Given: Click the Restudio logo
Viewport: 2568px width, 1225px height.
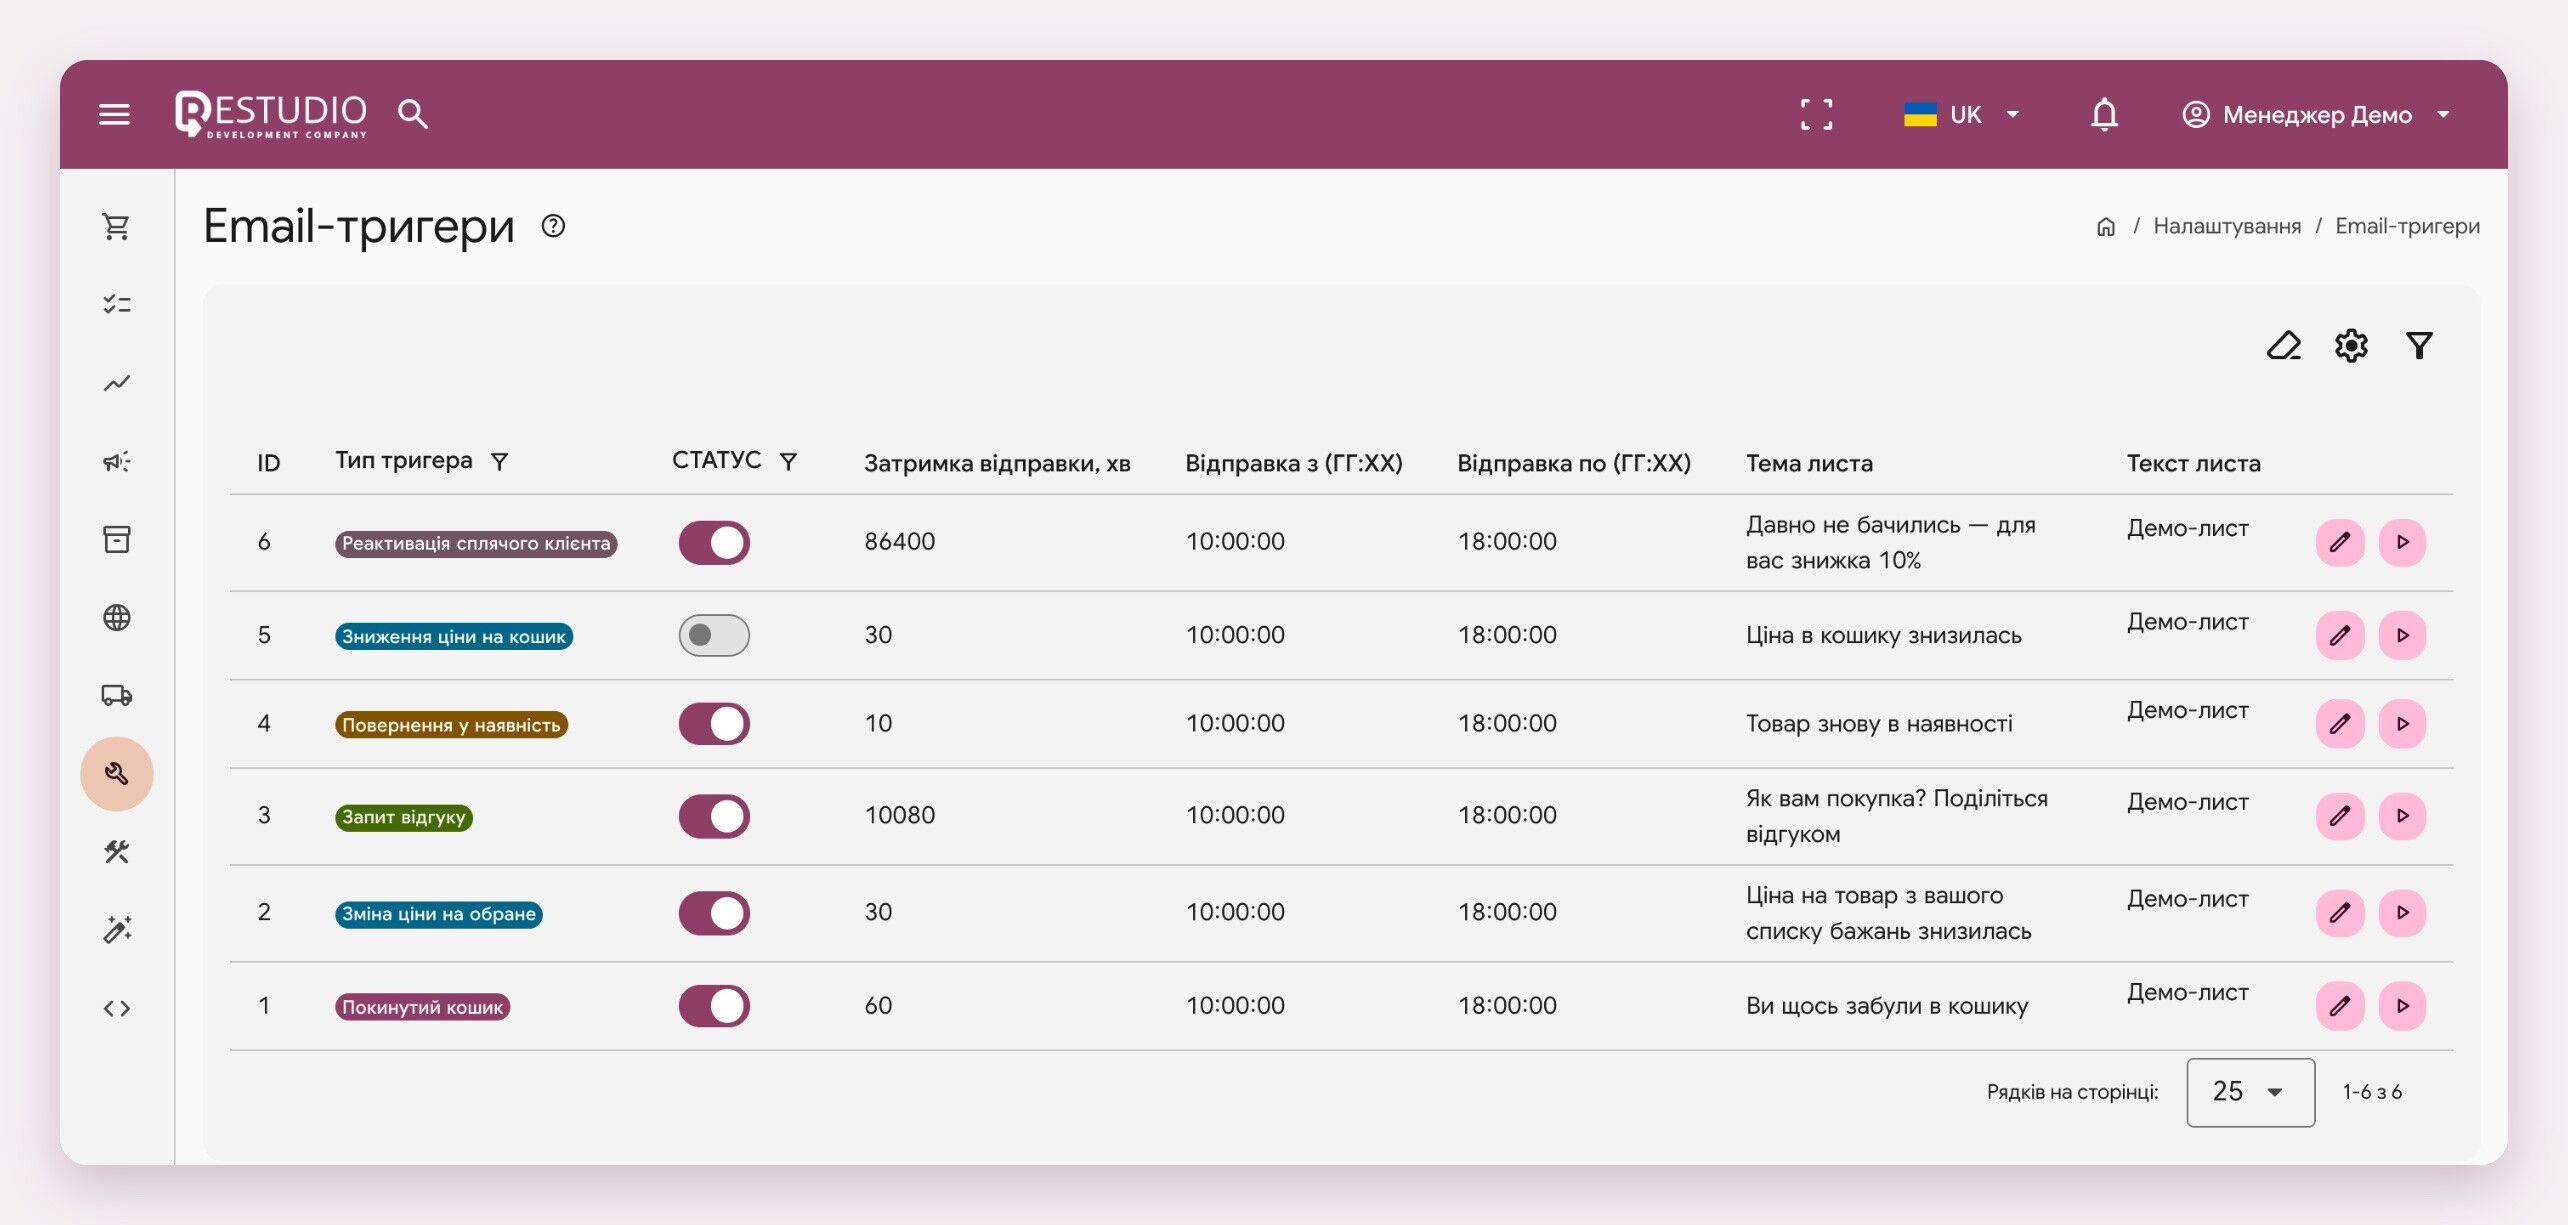Looking at the screenshot, I should click(271, 114).
